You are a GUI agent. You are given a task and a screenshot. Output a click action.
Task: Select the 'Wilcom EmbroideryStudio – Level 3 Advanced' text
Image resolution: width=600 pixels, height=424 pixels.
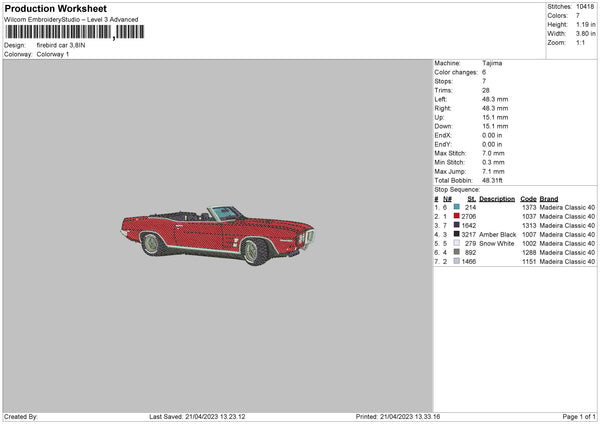coord(71,20)
